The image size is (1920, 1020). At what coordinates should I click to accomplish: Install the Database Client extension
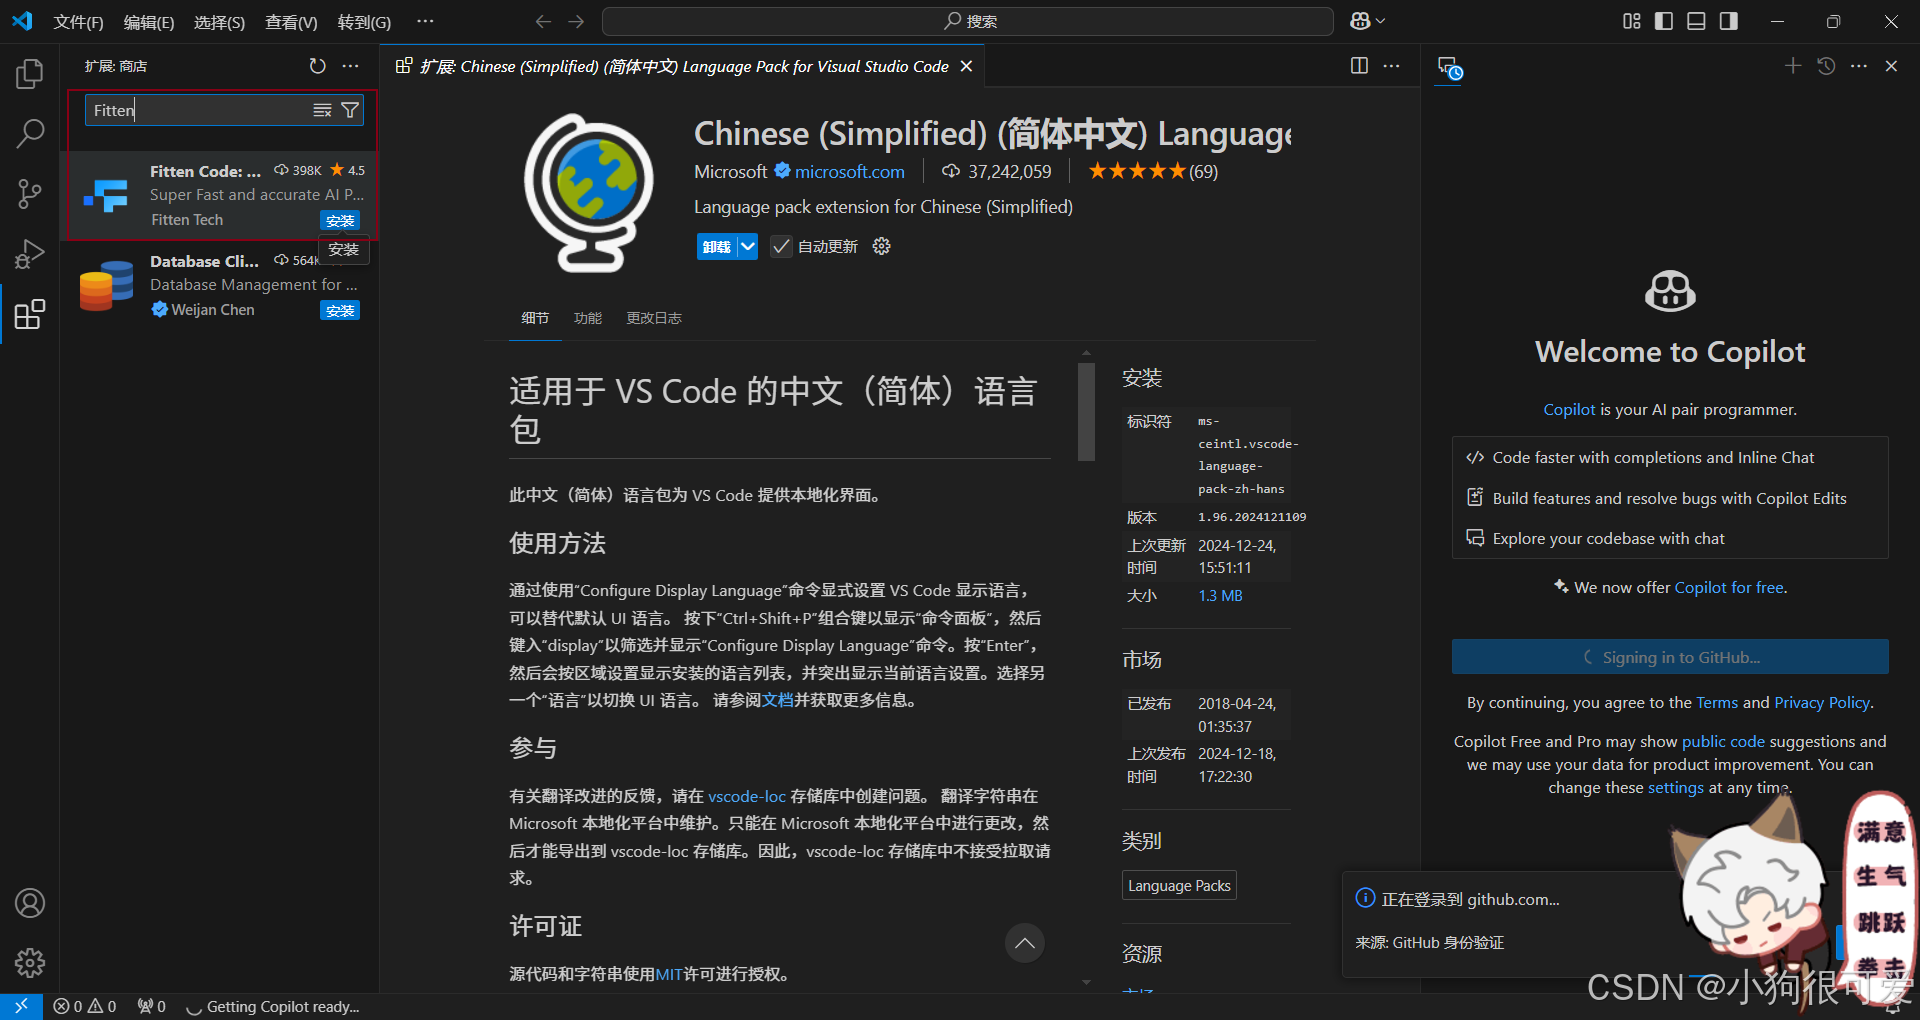click(x=340, y=310)
